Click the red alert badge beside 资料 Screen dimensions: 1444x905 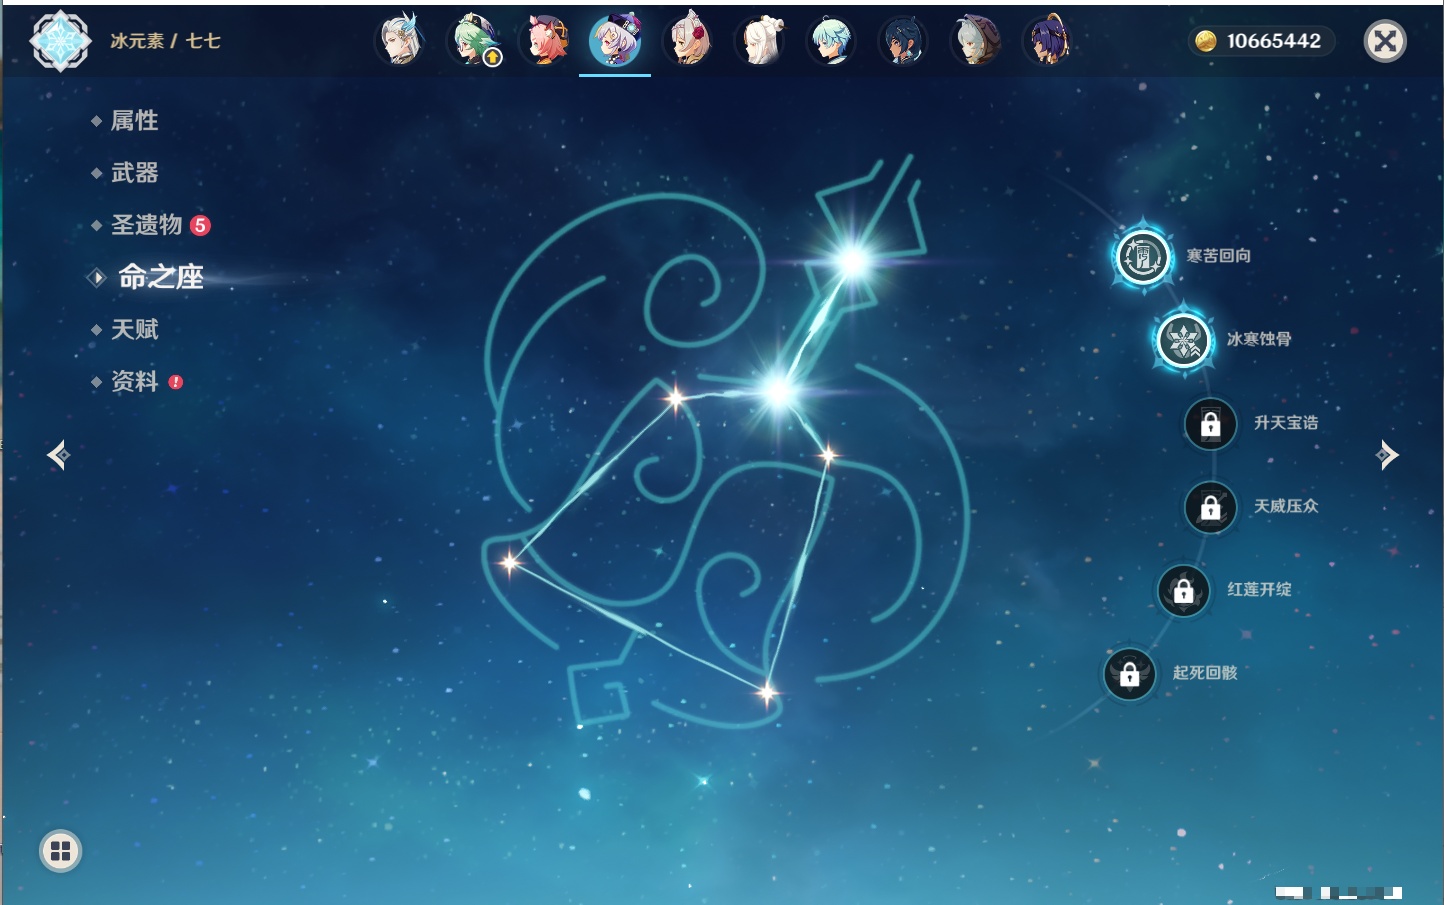(x=176, y=382)
